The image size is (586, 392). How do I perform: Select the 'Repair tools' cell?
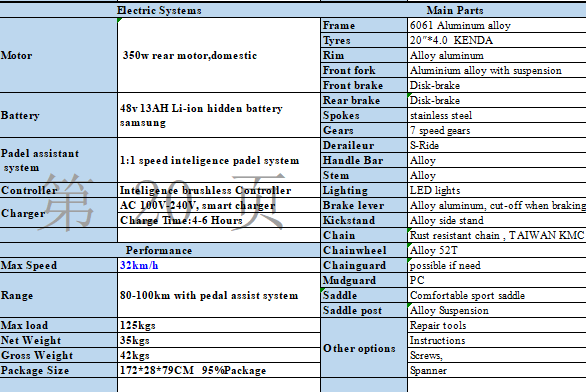click(497, 325)
